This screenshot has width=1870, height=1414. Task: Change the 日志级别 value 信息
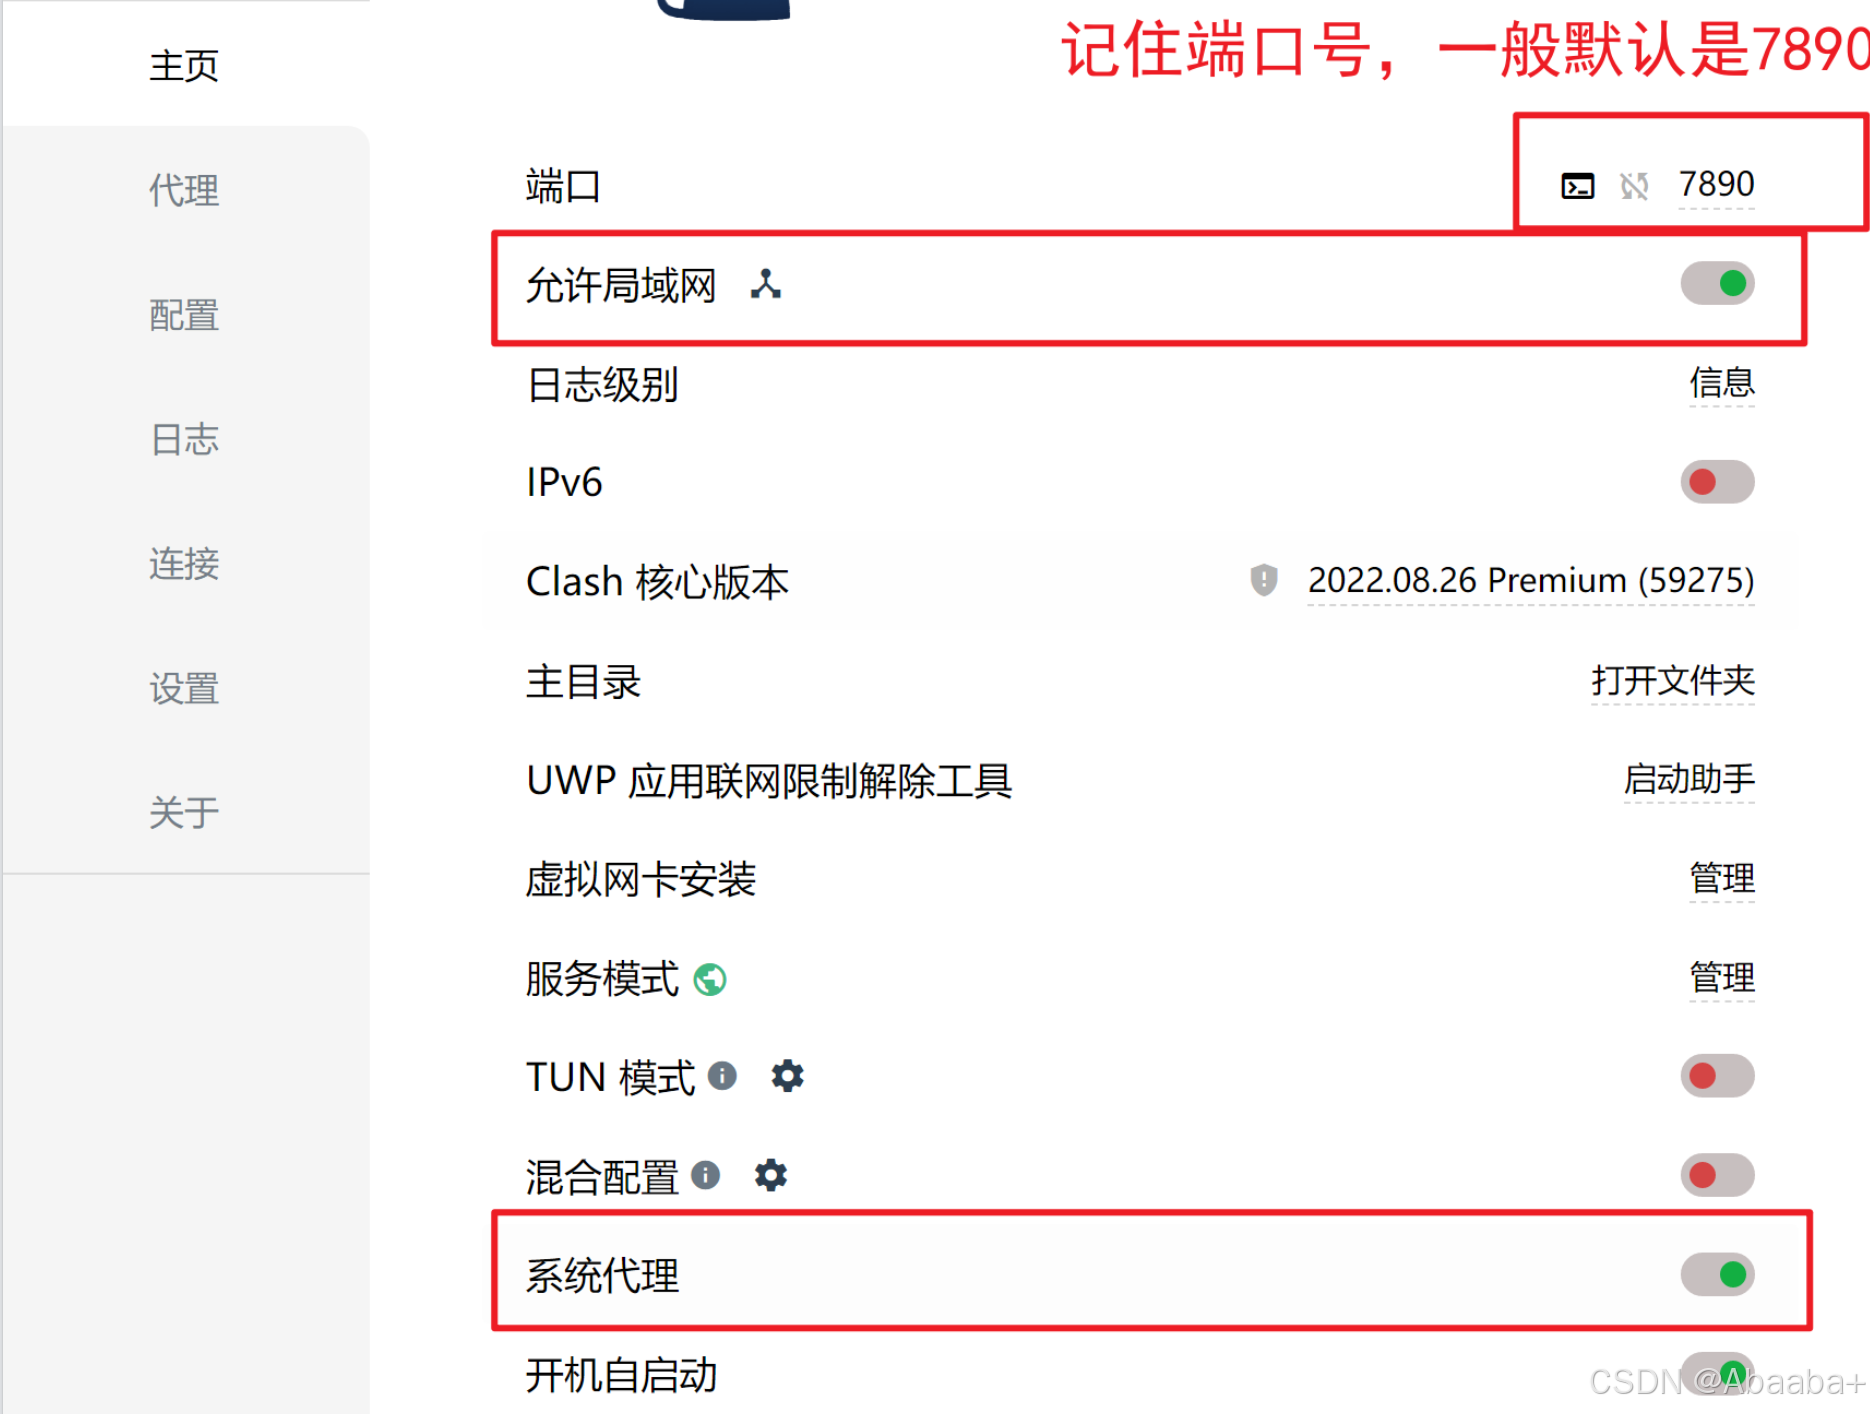[x=1721, y=383]
